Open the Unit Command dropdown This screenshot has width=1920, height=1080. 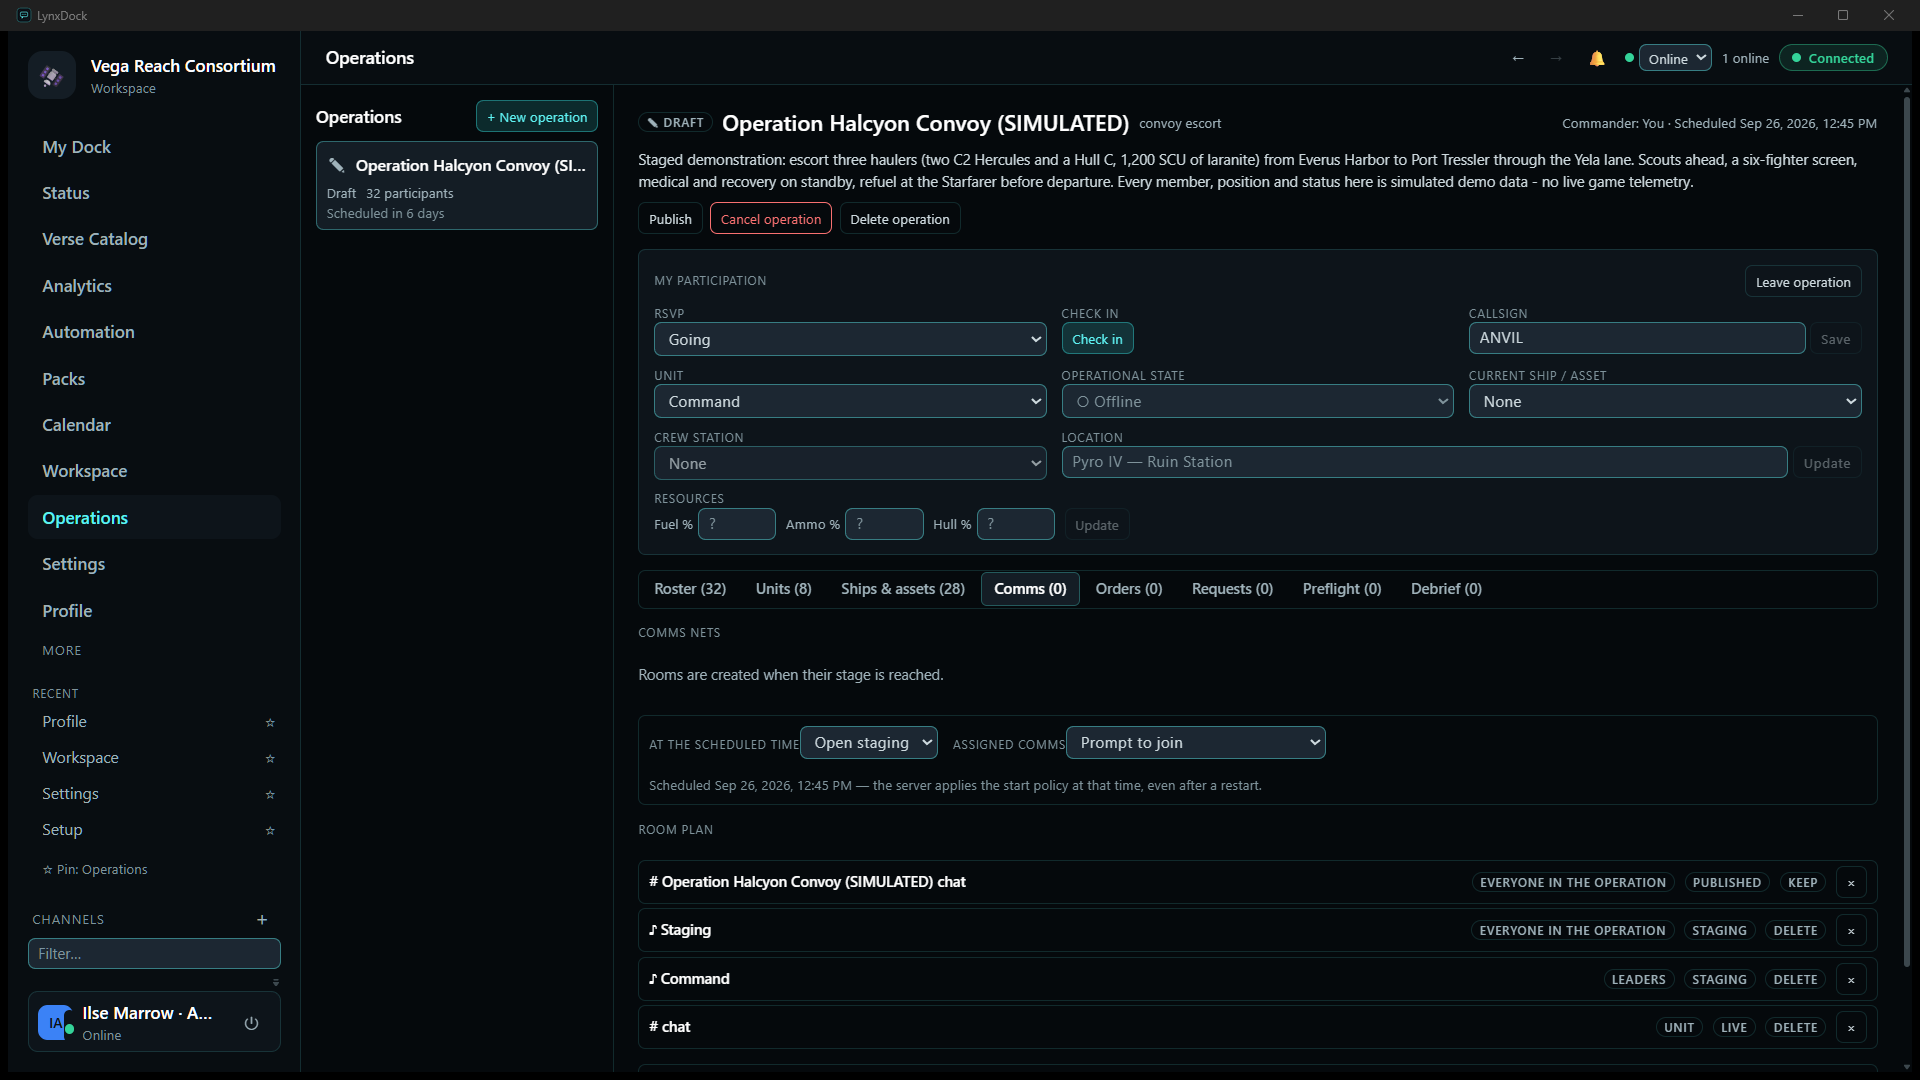[x=850, y=402]
